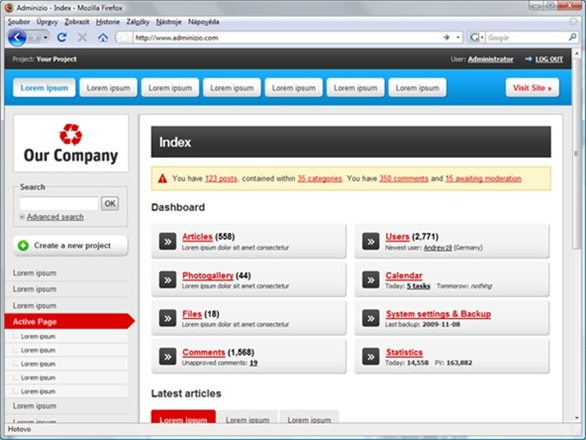Click the search magnifier icon in Google box
This screenshot has width=586, height=440.
[572, 37]
